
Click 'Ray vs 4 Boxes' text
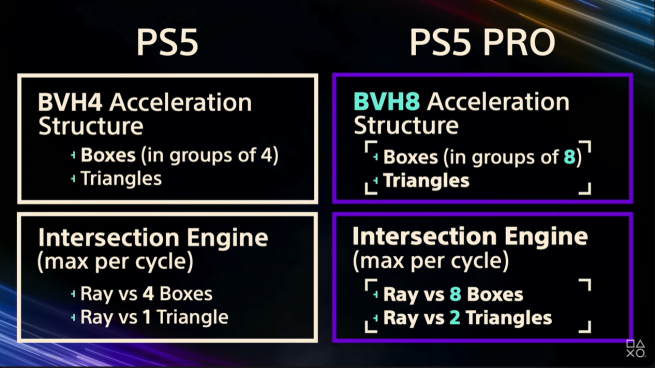146,294
